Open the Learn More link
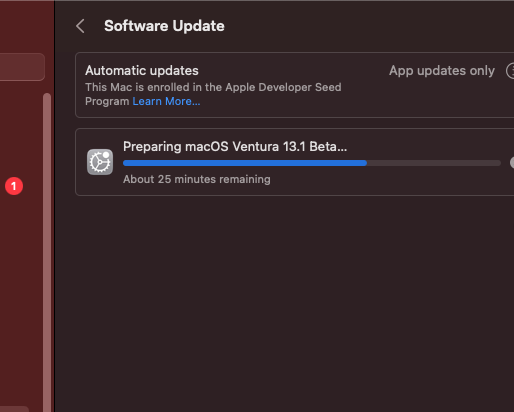514x412 pixels. click(166, 101)
